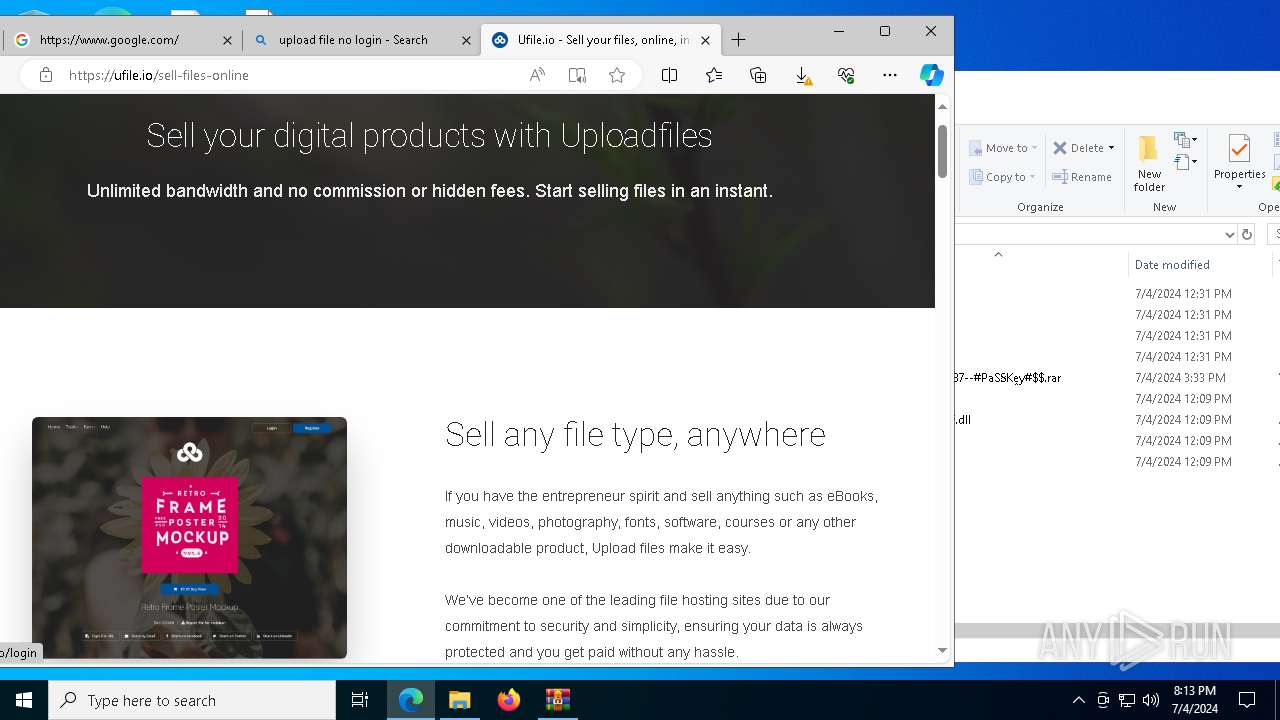Open File Explorer from the taskbar

point(460,700)
